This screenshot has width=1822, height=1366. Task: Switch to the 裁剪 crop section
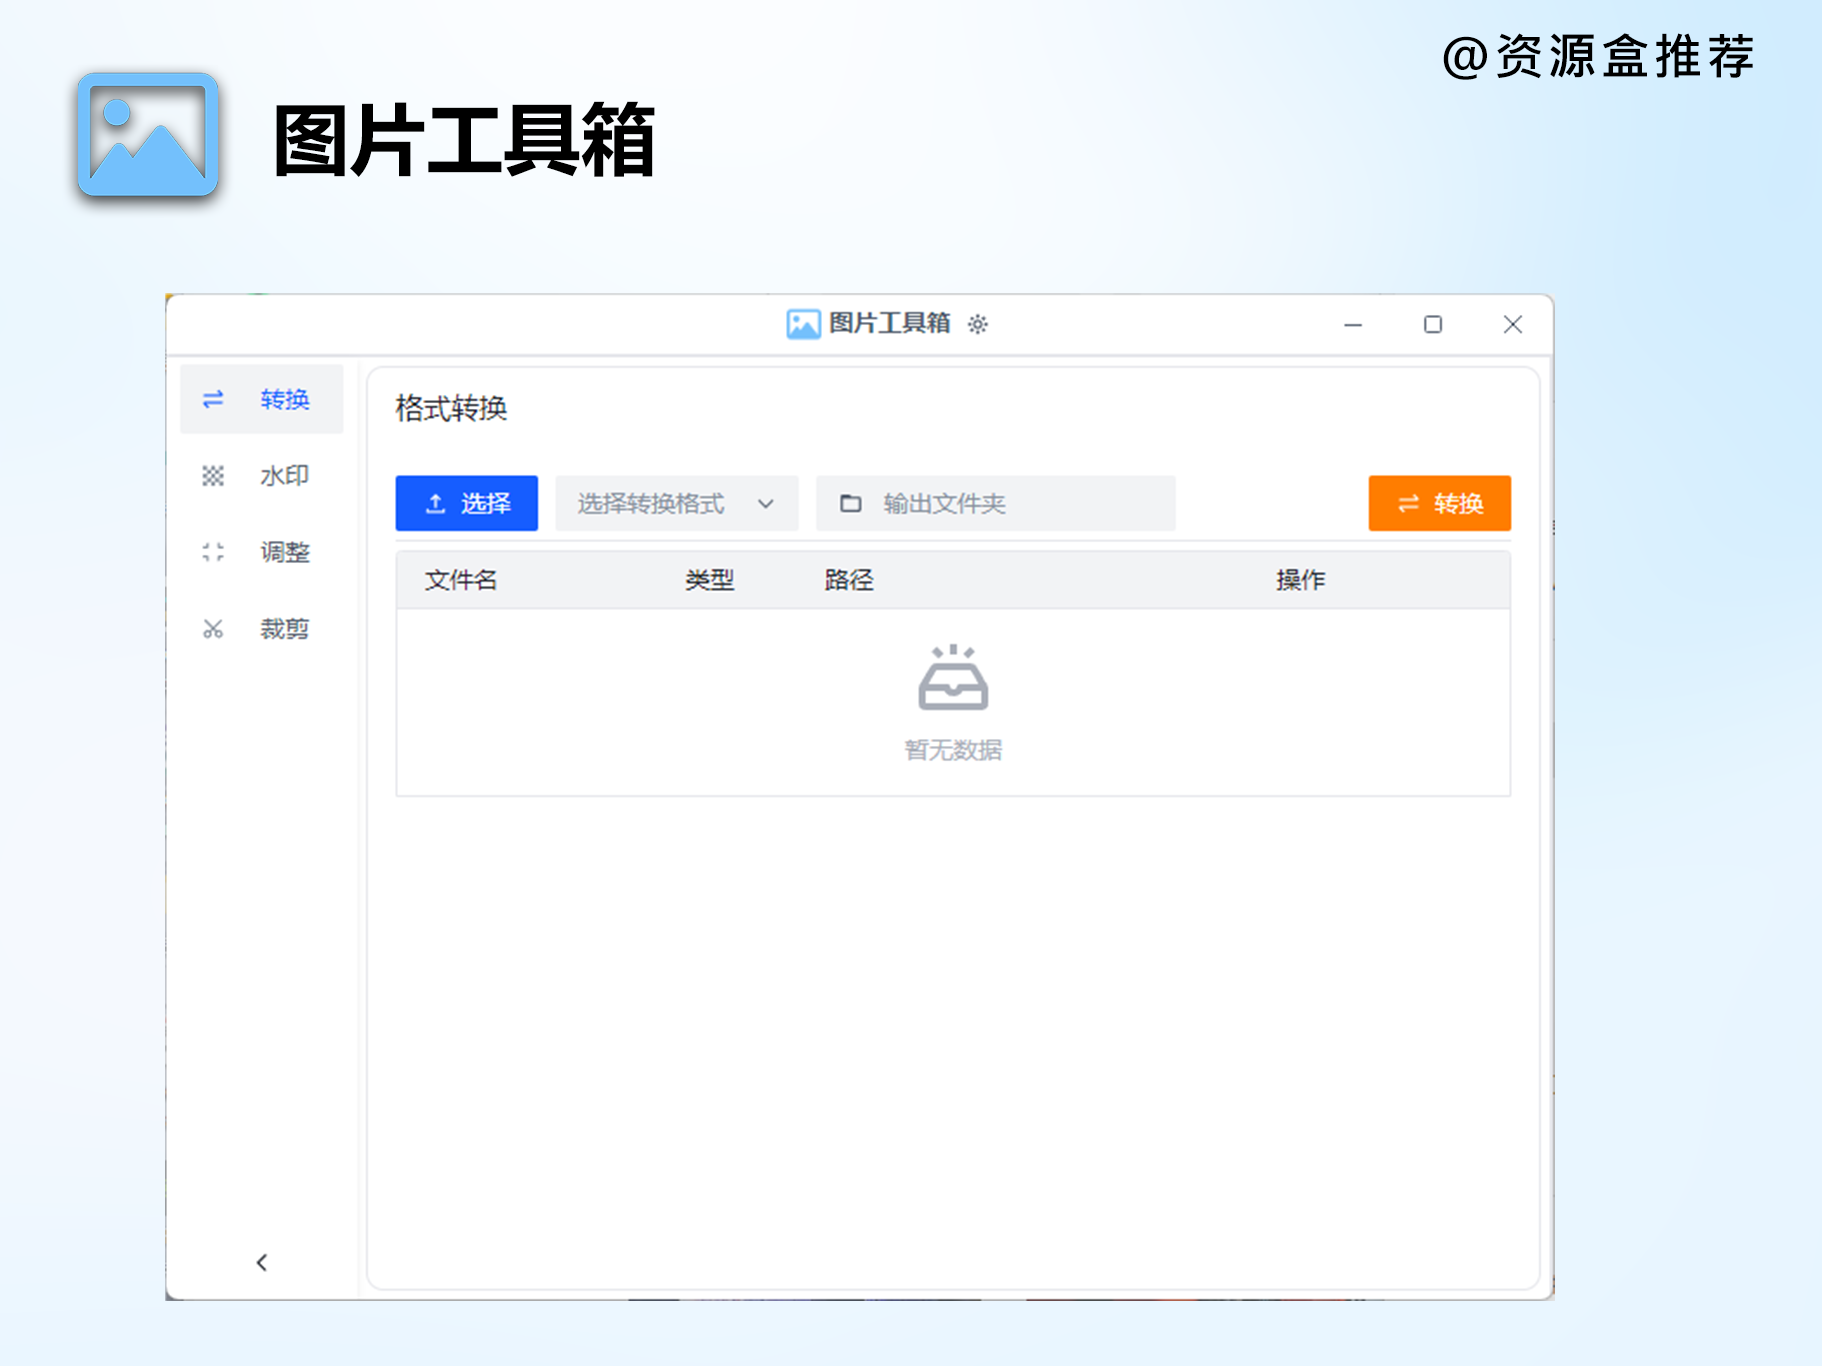click(261, 629)
